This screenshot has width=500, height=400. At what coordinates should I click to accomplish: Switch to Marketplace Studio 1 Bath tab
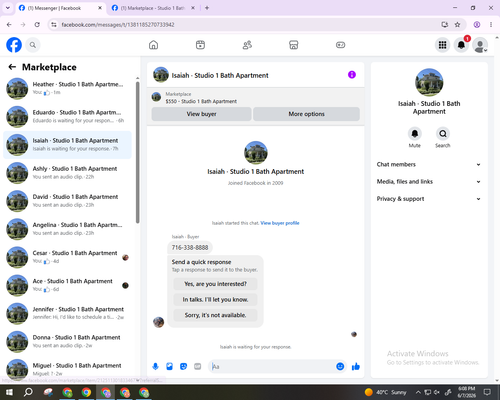(153, 8)
